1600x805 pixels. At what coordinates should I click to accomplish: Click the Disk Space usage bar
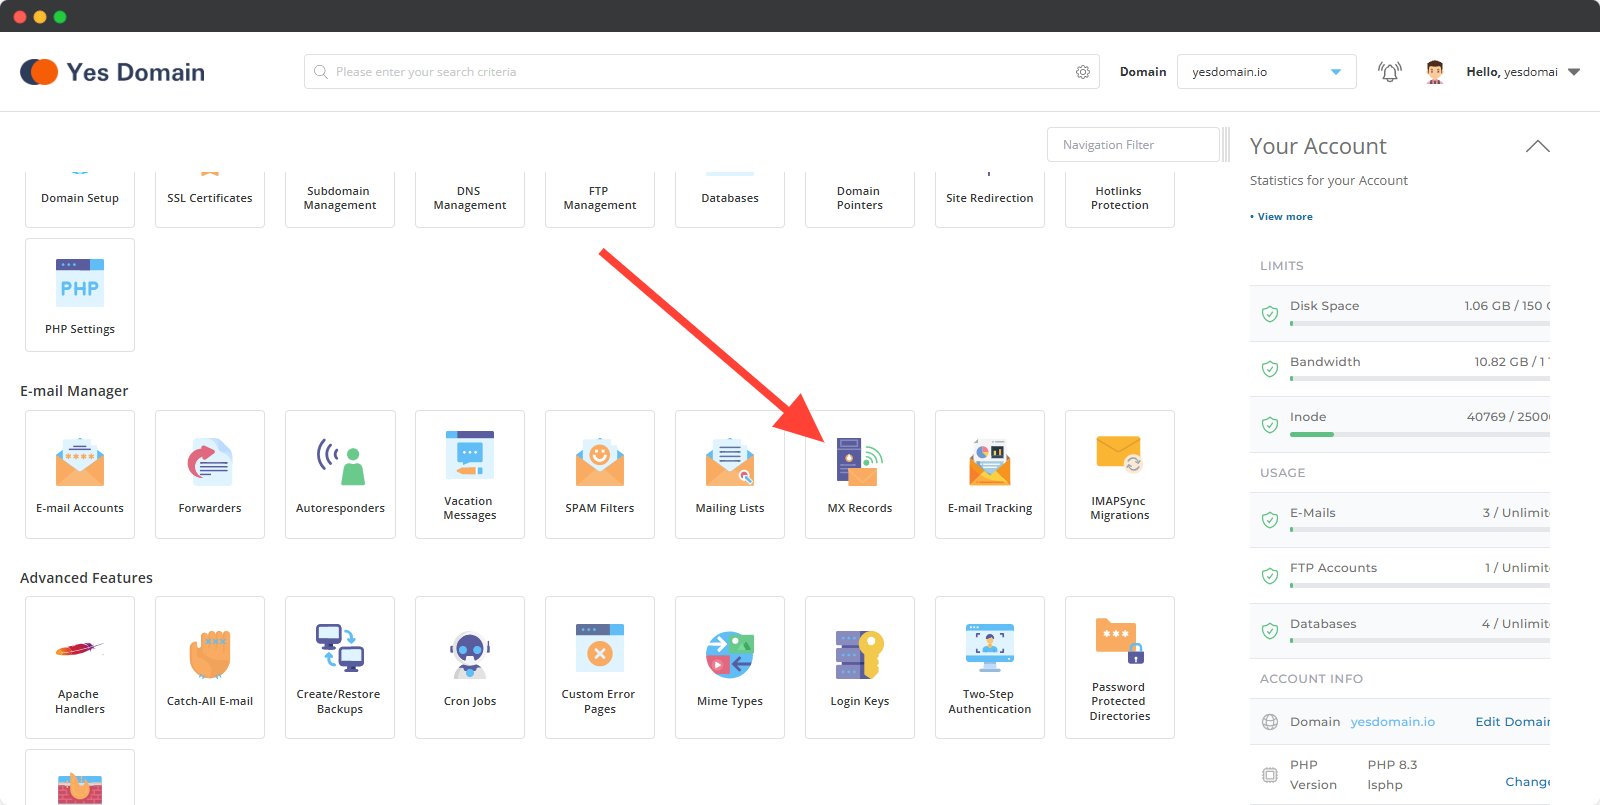[x=1420, y=324]
